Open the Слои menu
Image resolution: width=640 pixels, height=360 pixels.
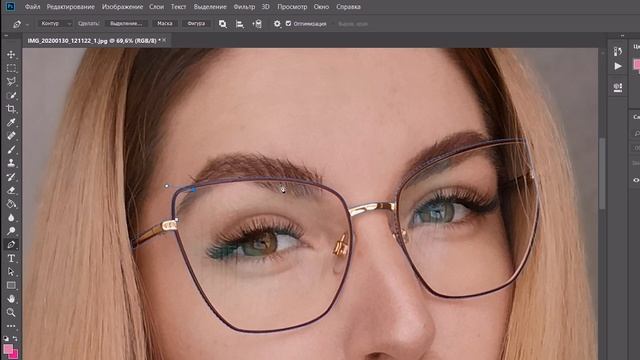[156, 7]
